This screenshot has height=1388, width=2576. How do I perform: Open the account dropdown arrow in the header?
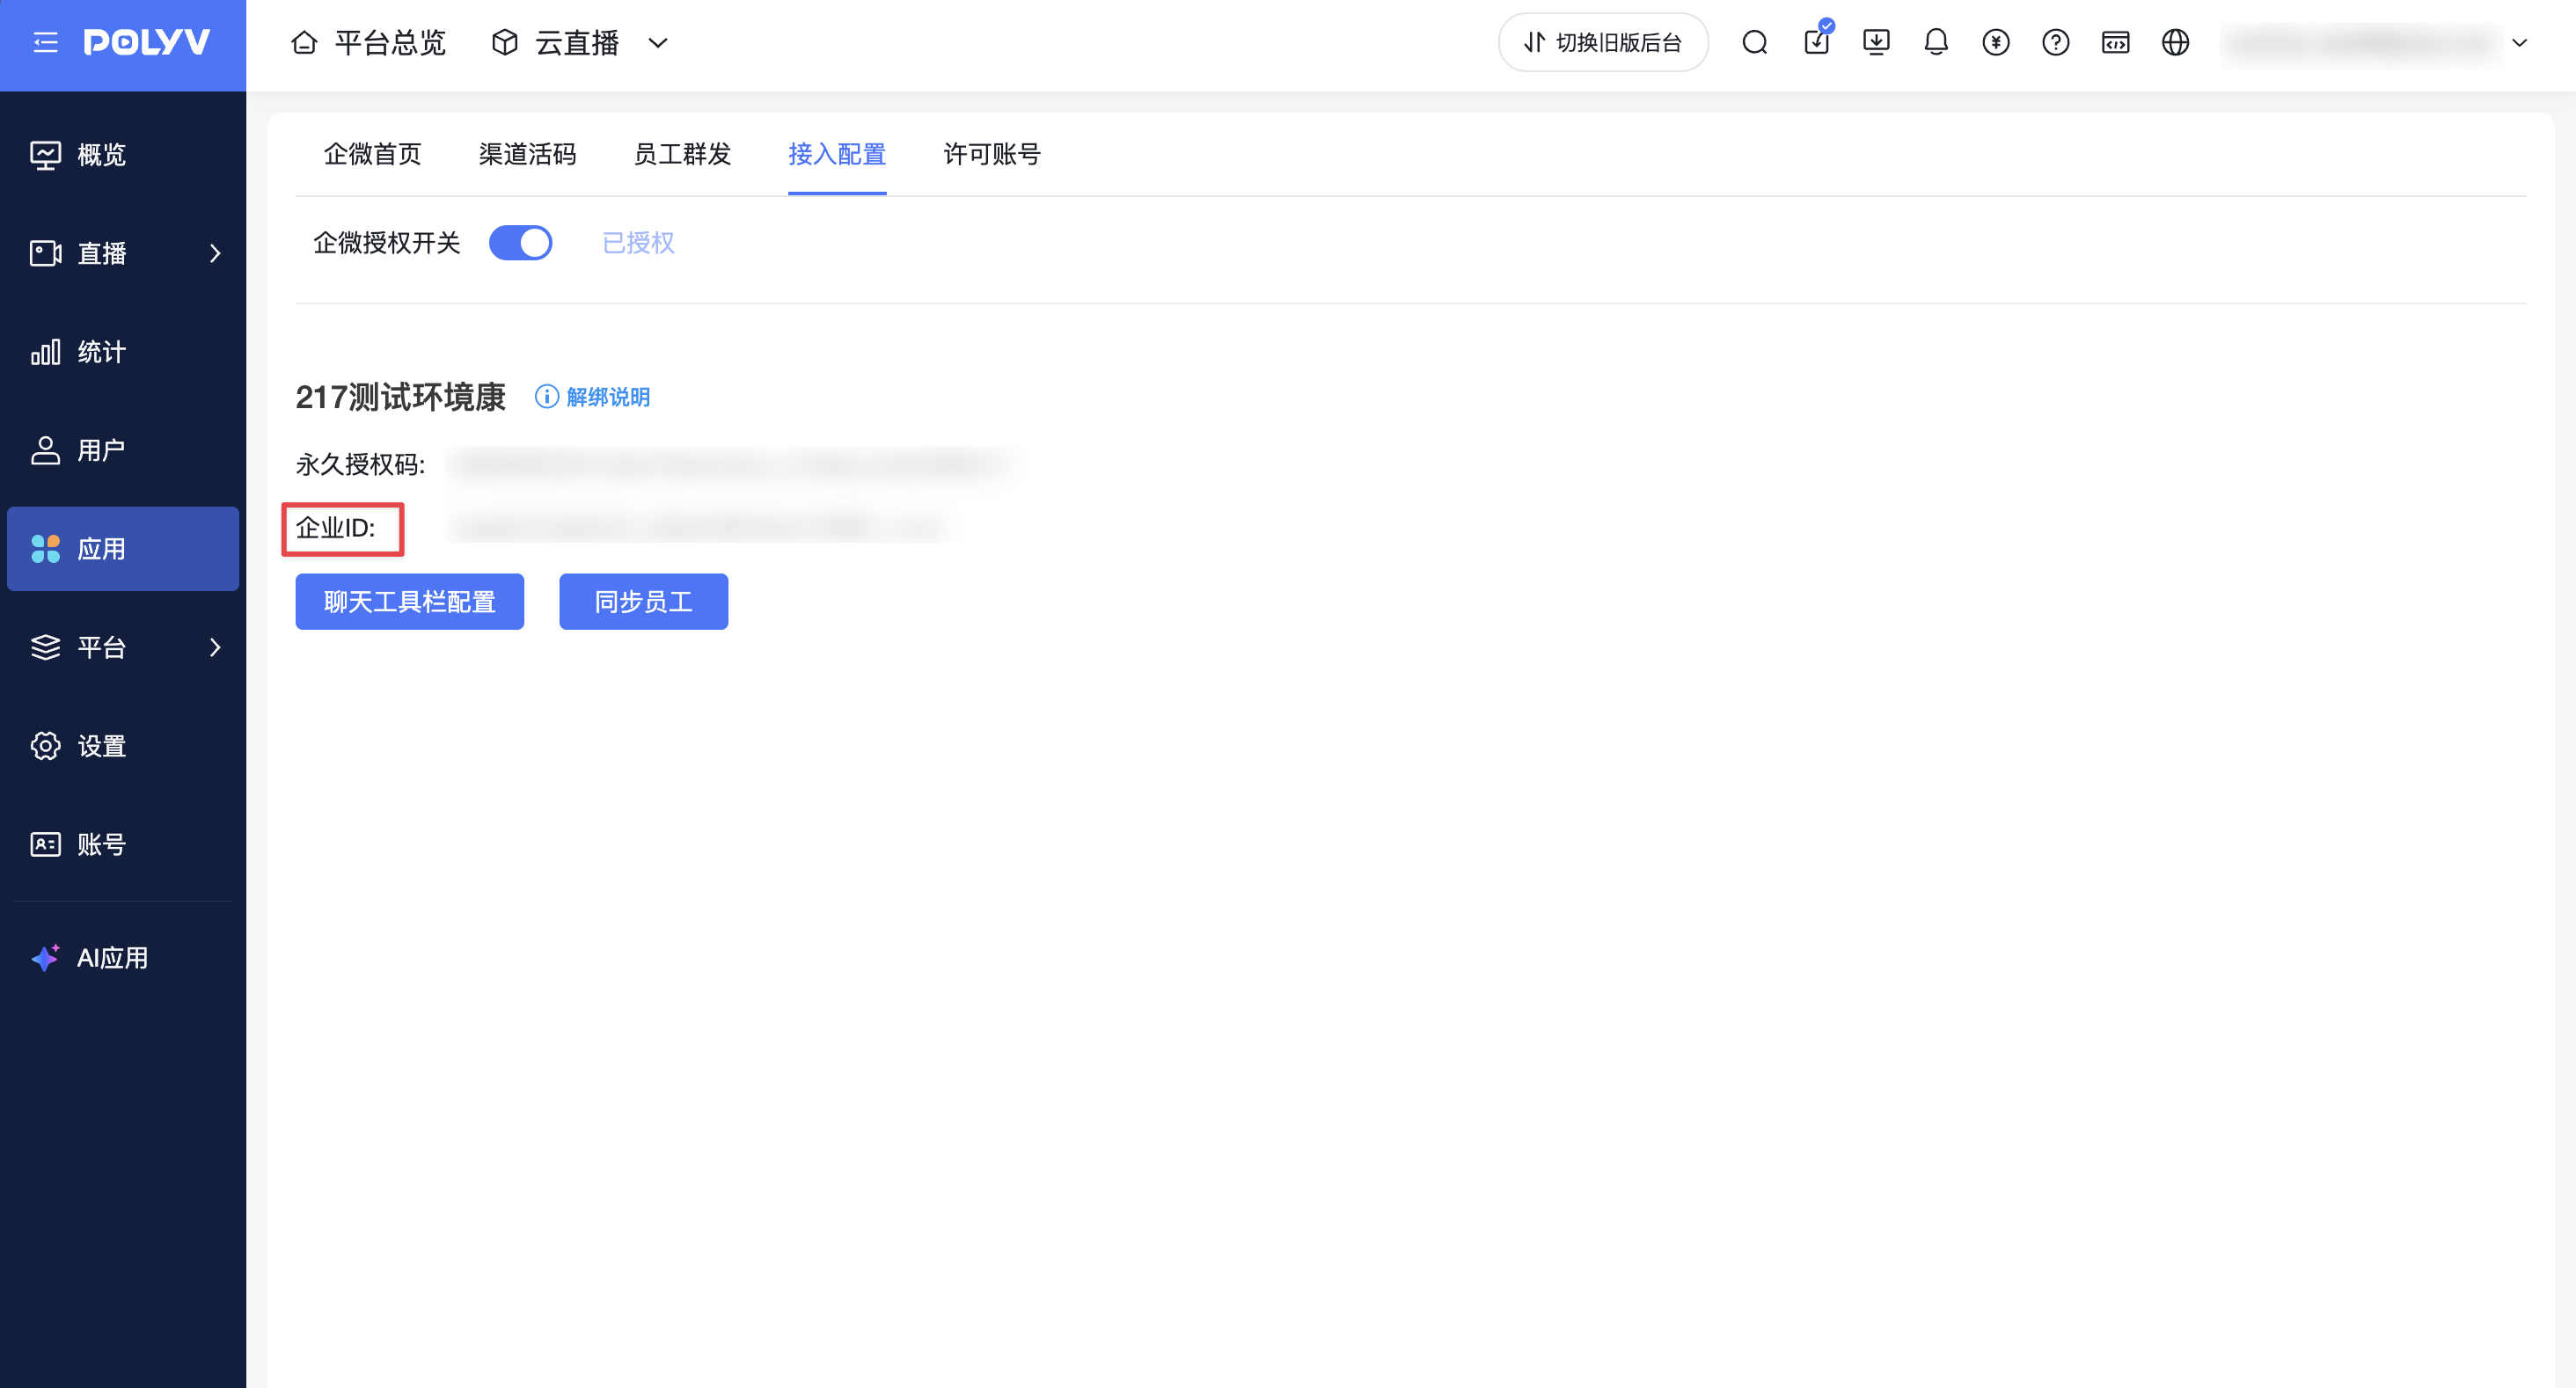pyautogui.click(x=2520, y=43)
